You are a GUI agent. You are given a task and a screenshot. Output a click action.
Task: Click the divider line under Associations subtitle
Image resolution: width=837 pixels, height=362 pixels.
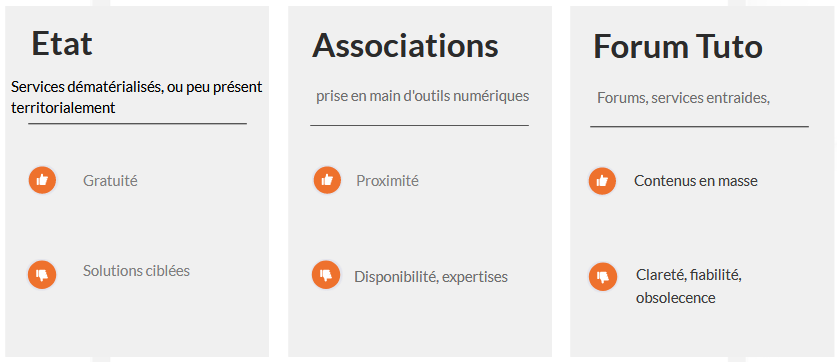pyautogui.click(x=420, y=125)
